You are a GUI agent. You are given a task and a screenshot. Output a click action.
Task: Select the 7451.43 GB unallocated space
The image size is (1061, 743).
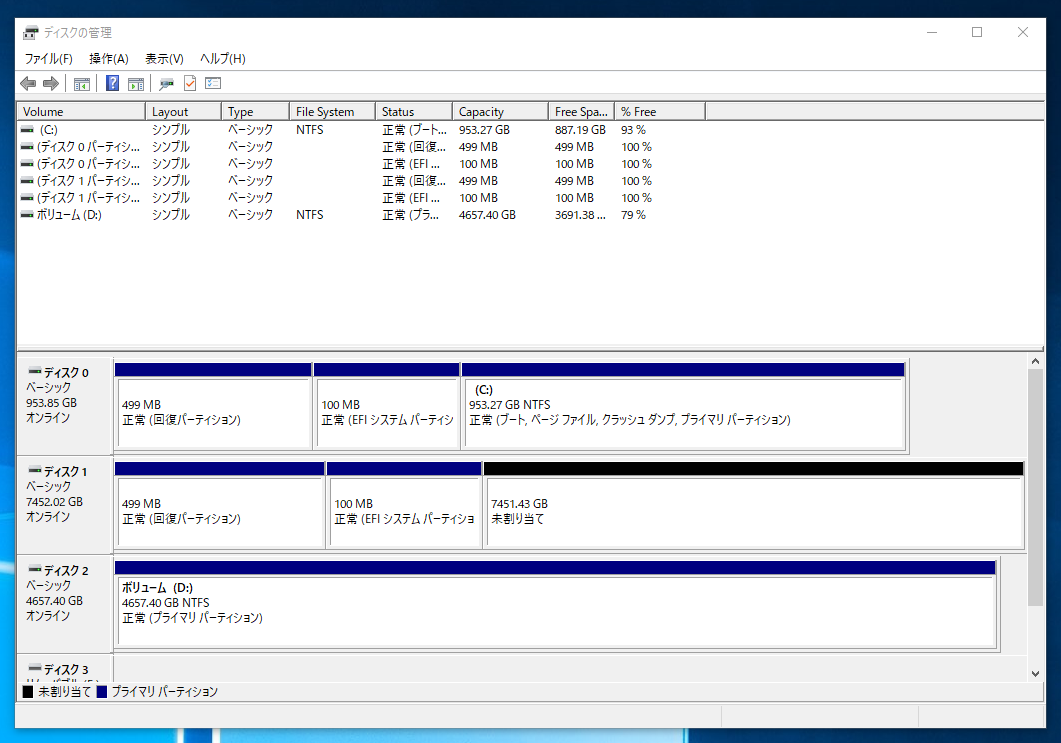pyautogui.click(x=750, y=510)
